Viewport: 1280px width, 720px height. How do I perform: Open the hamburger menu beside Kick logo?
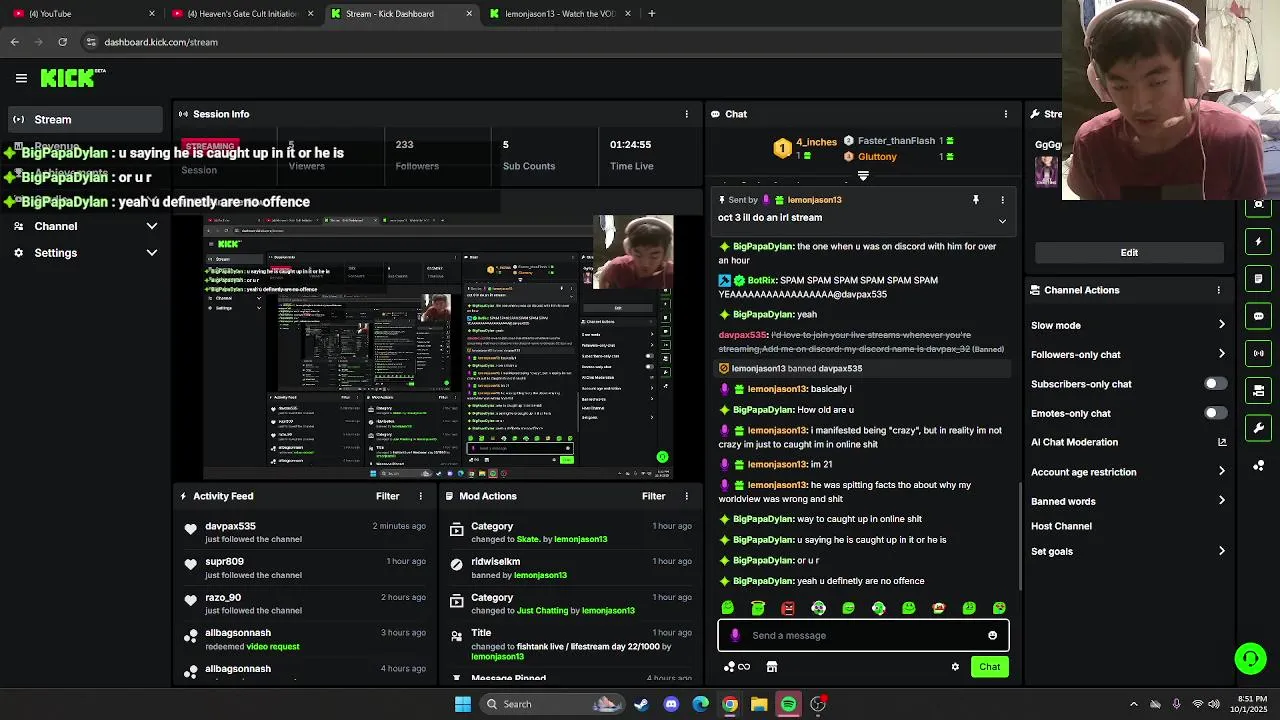[x=21, y=78]
